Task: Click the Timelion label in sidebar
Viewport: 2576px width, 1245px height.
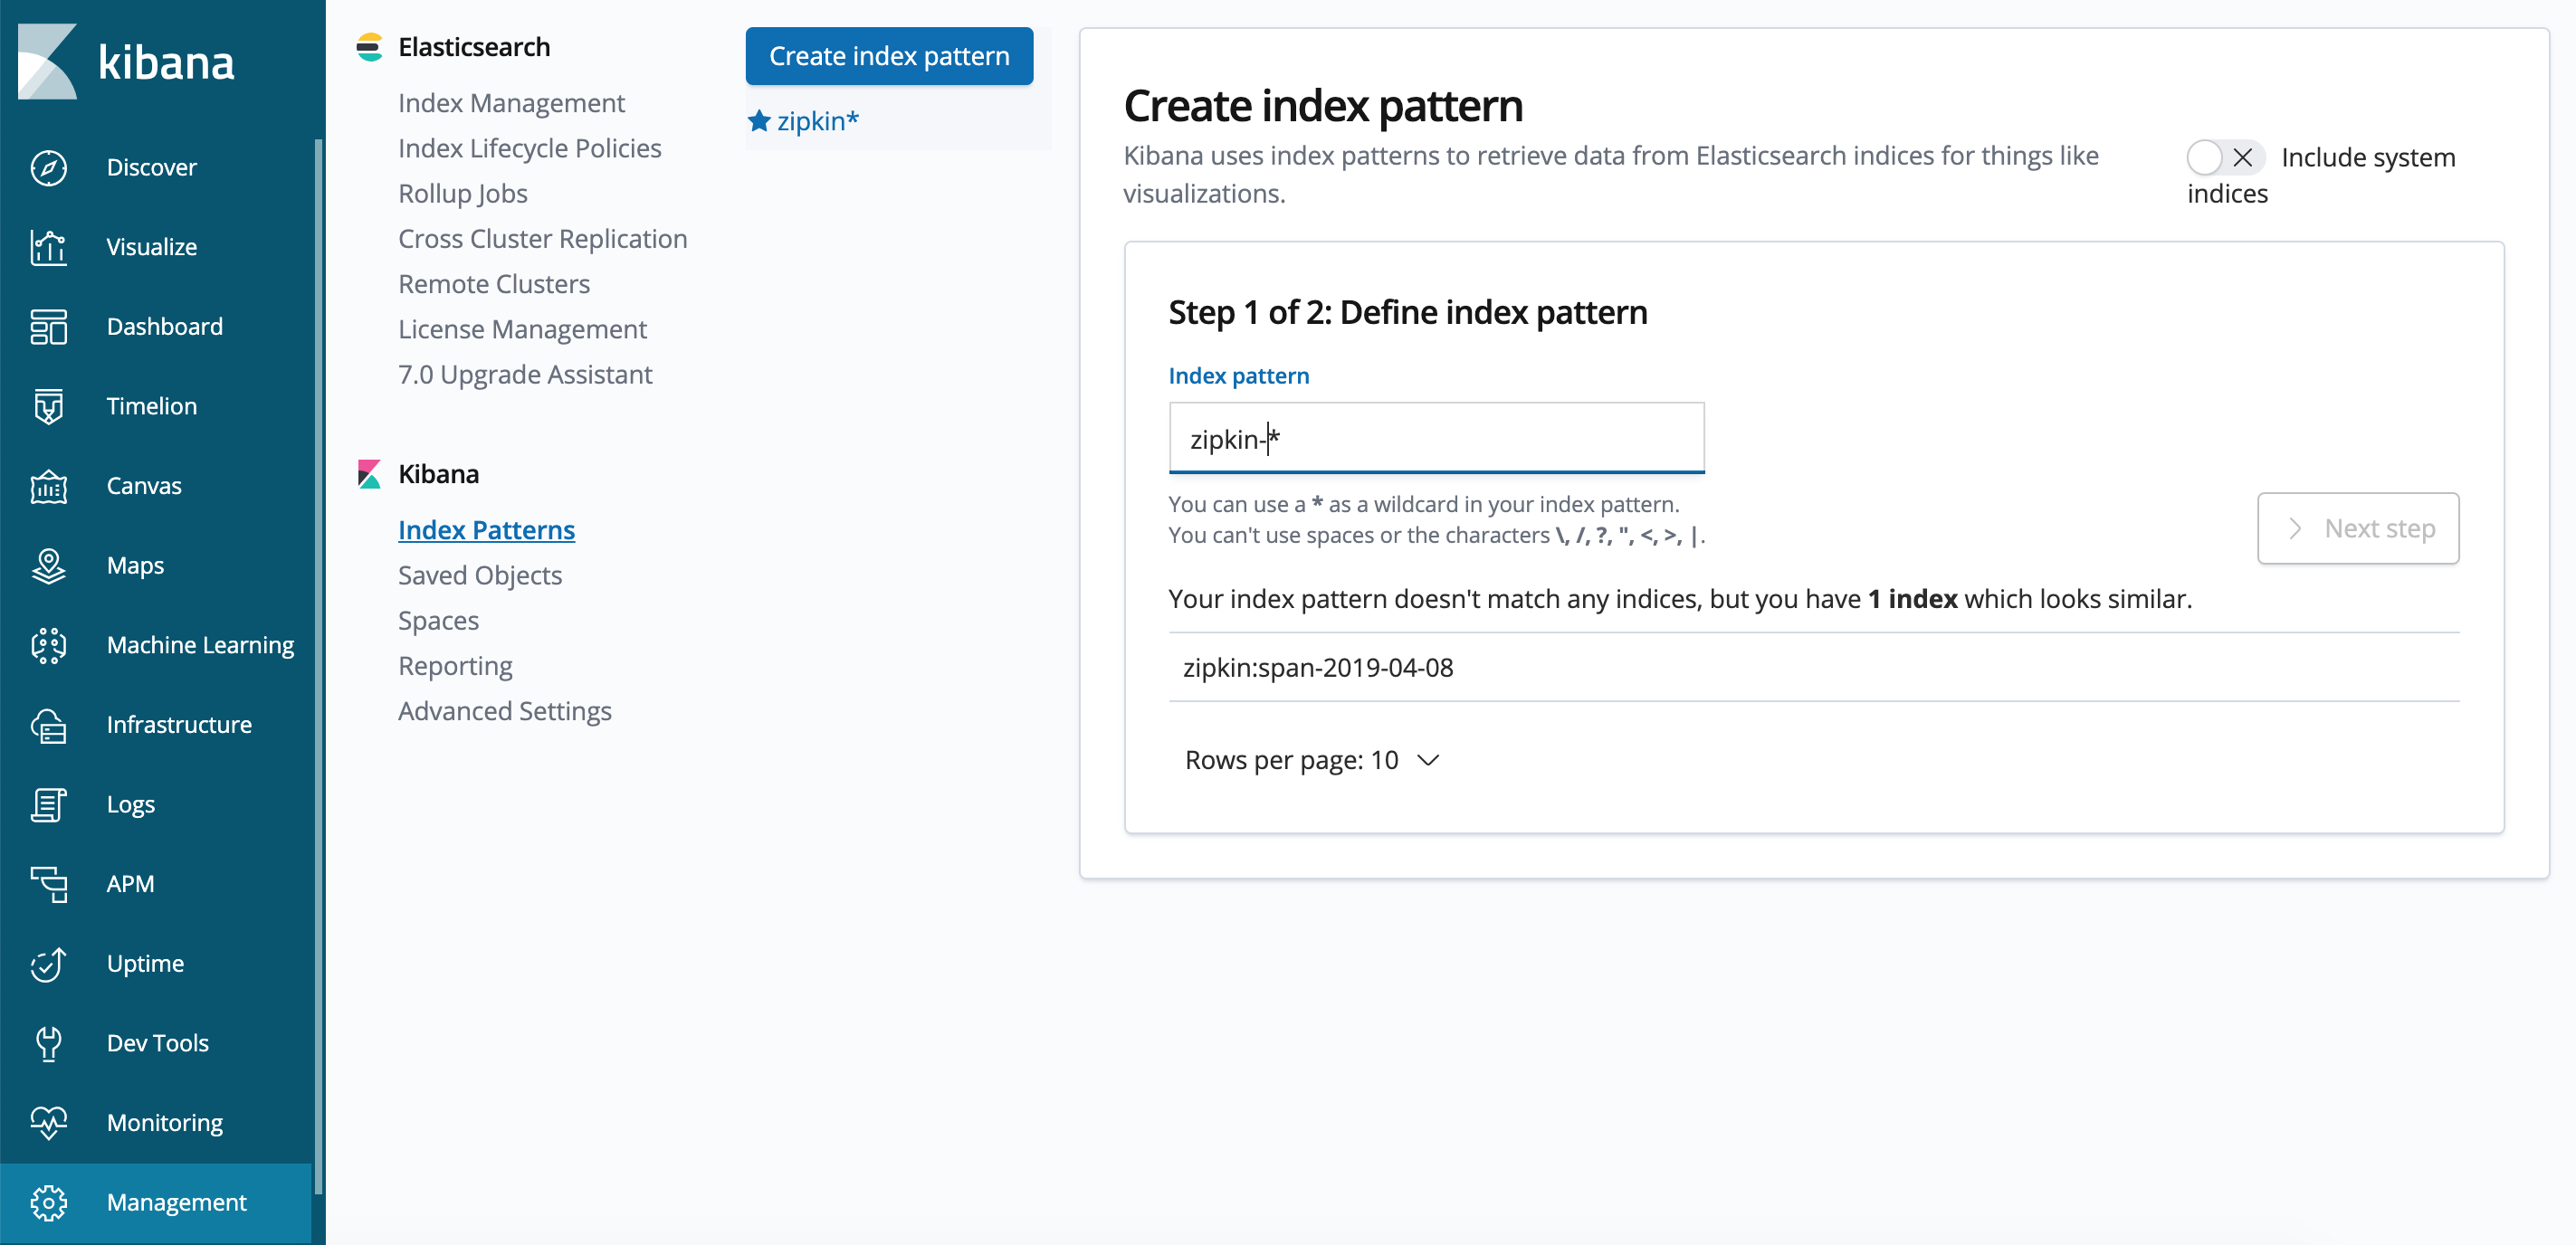Action: [152, 406]
